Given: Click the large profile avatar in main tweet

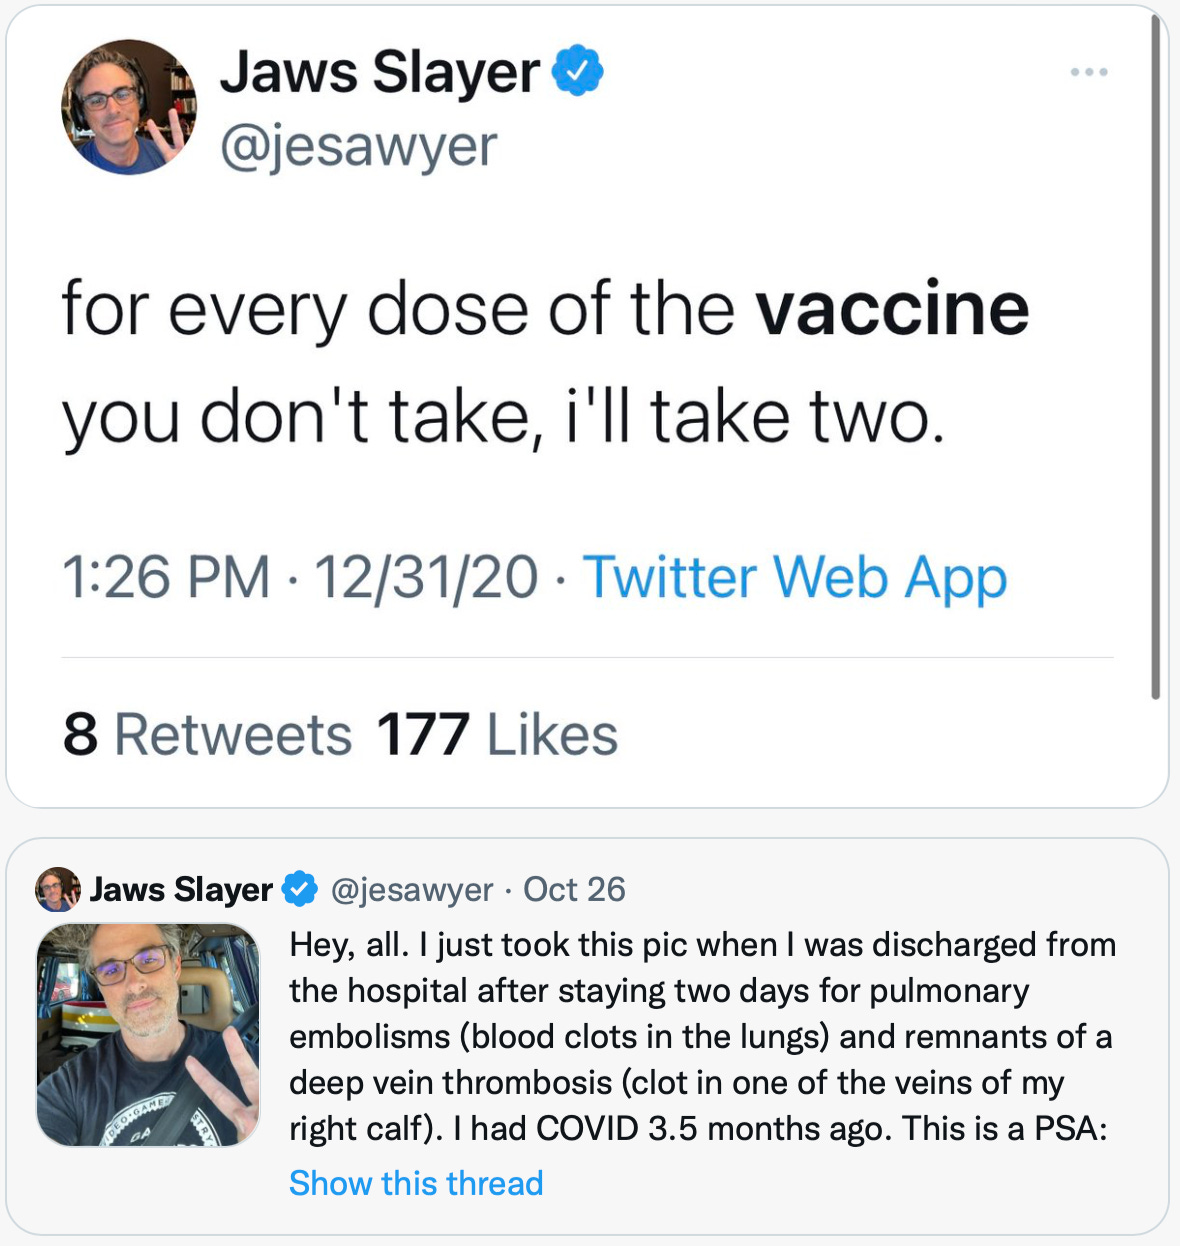Looking at the screenshot, I should pyautogui.click(x=129, y=107).
